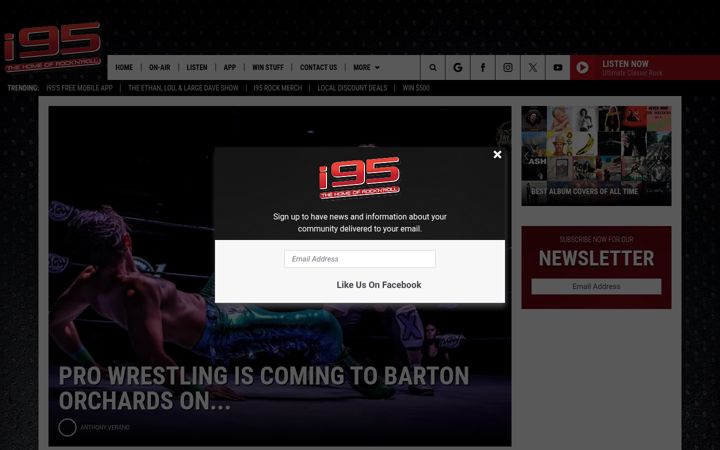Click author Anthony Verano's name

pyautogui.click(x=105, y=428)
